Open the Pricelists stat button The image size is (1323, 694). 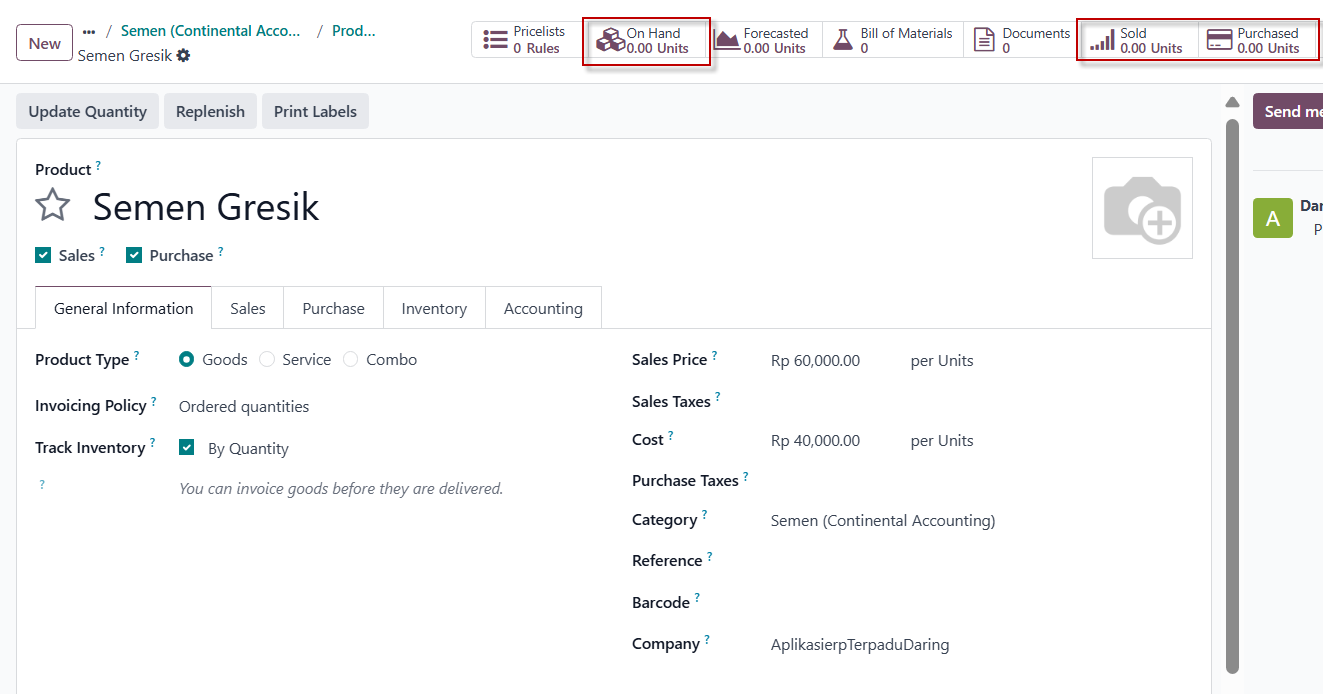[527, 40]
